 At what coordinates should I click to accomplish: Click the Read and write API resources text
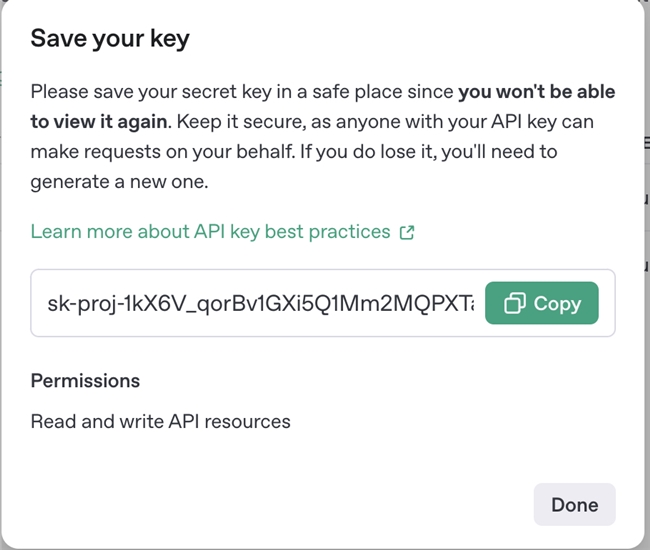pyautogui.click(x=160, y=421)
